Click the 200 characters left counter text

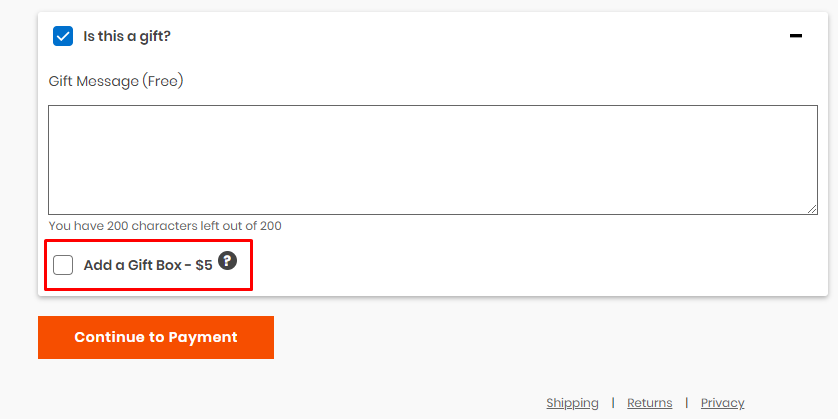tap(165, 226)
